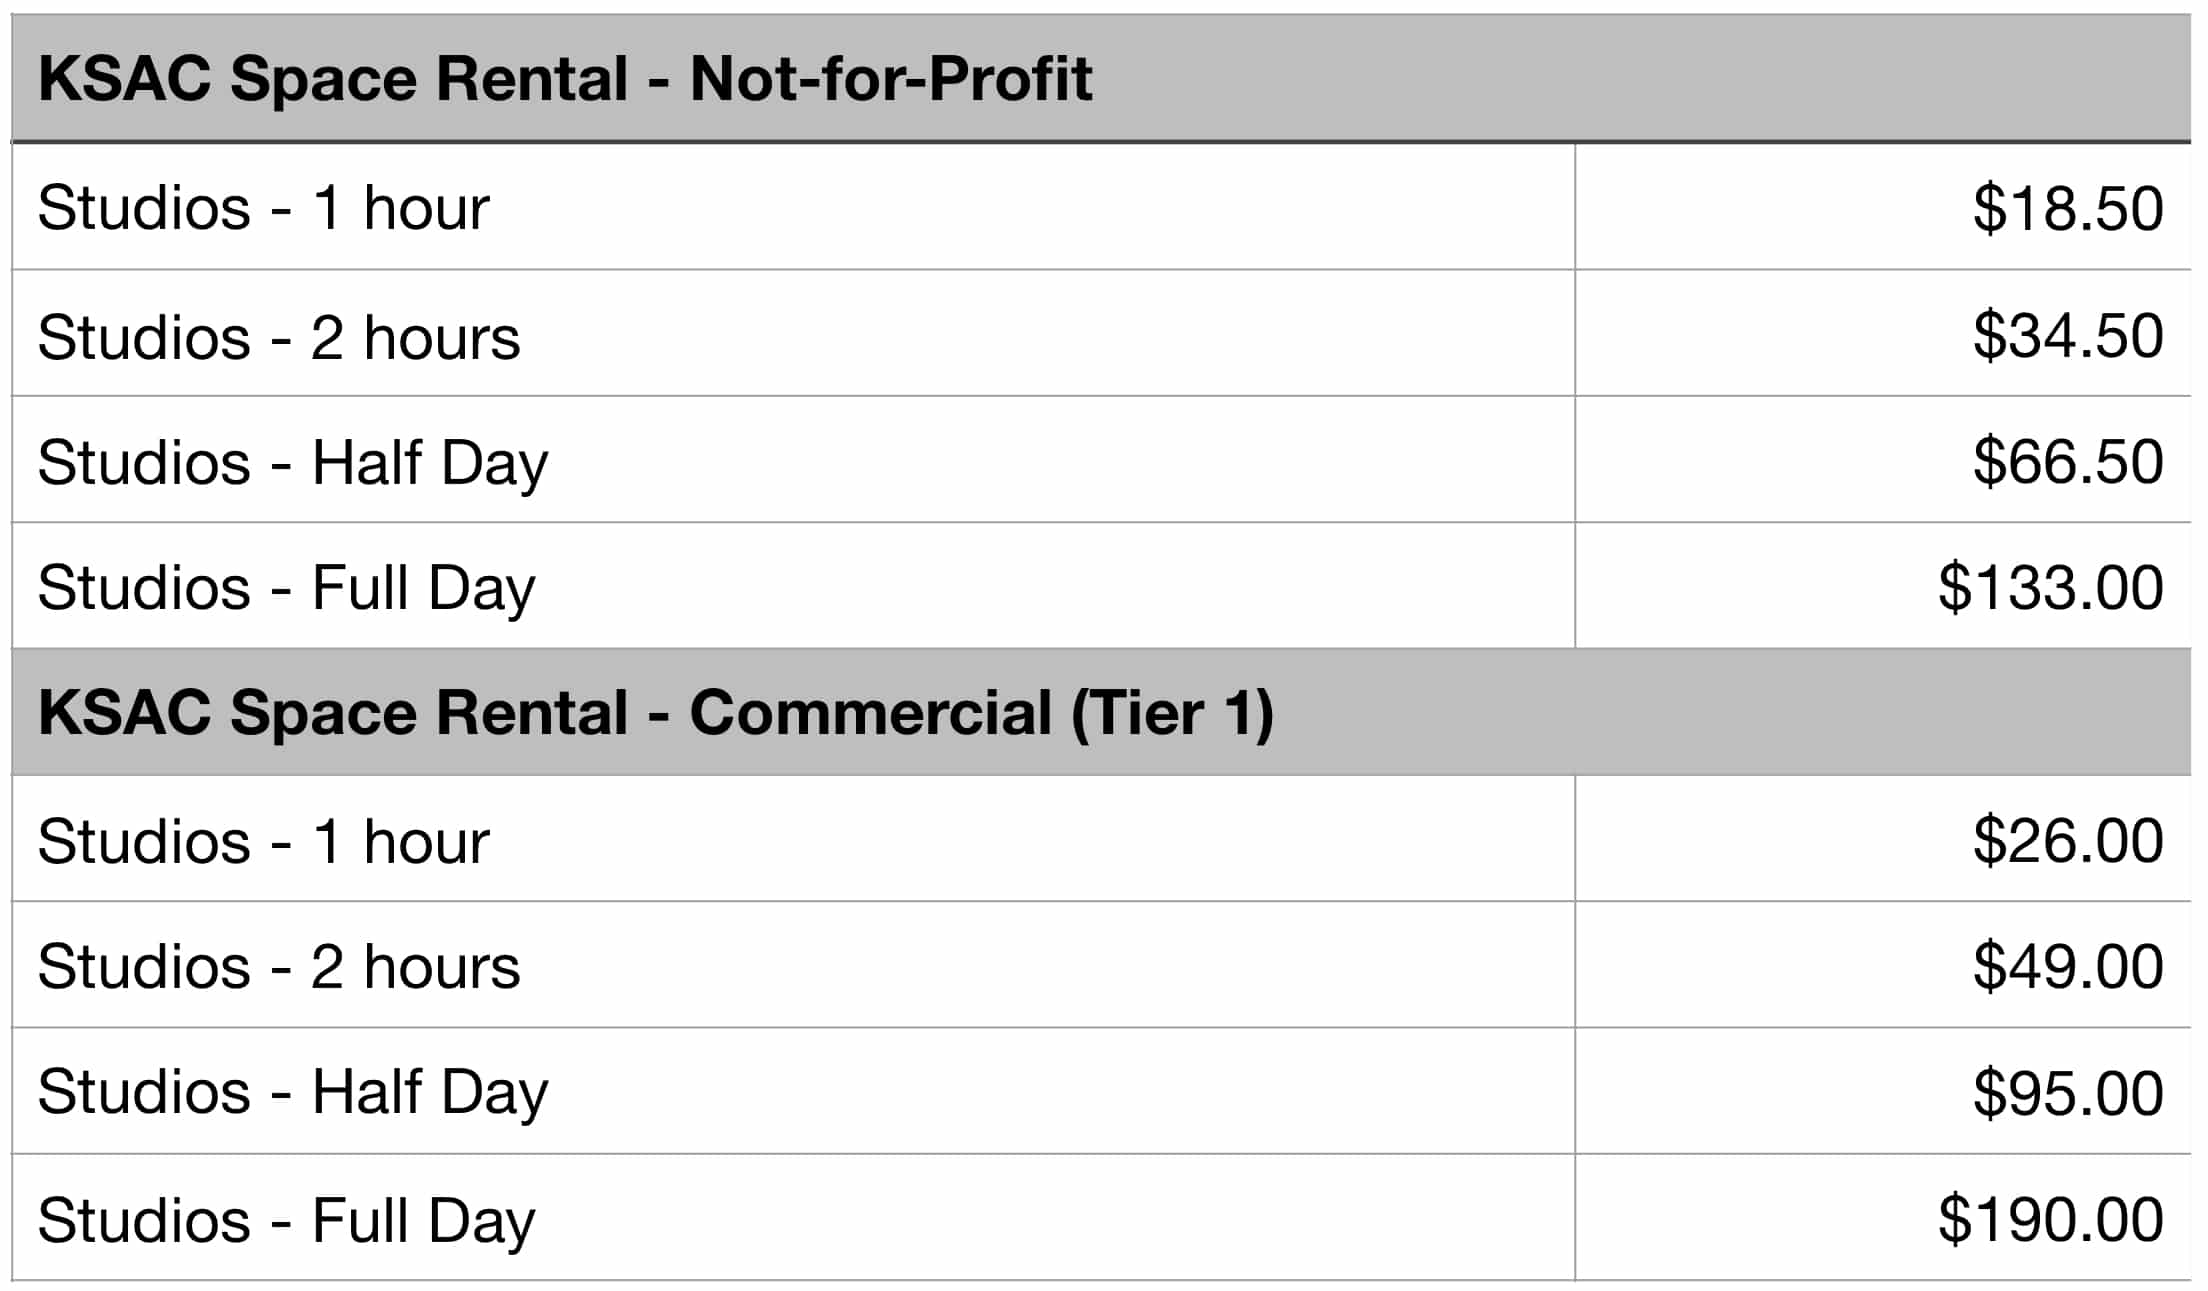This screenshot has width=2208, height=1291.
Task: Select Commercial Studios Full Day label
Action: 287,1223
